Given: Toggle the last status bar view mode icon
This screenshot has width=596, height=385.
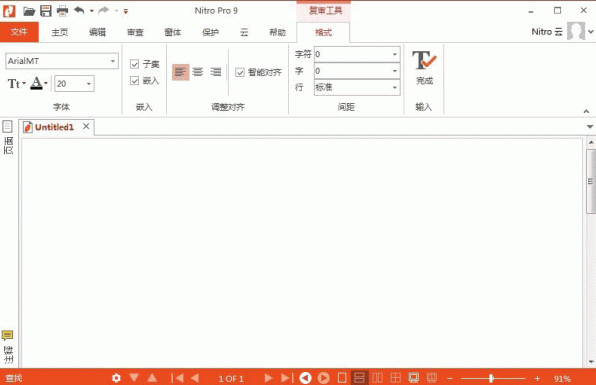Looking at the screenshot, I should 431,378.
